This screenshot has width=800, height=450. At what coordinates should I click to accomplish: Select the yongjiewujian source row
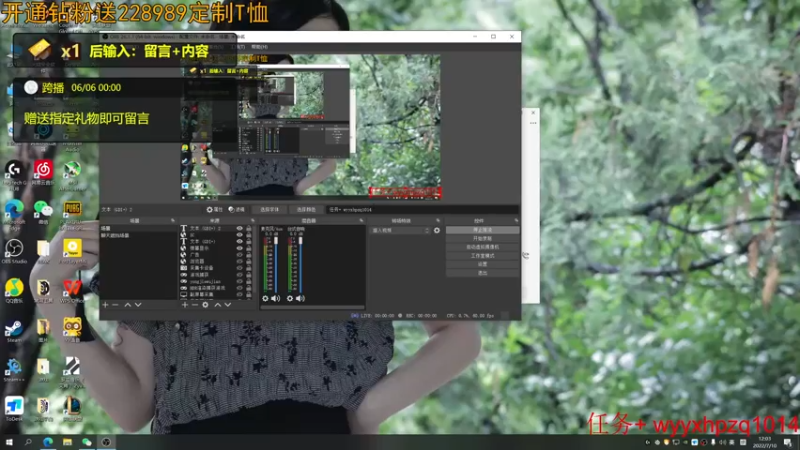coord(216,281)
